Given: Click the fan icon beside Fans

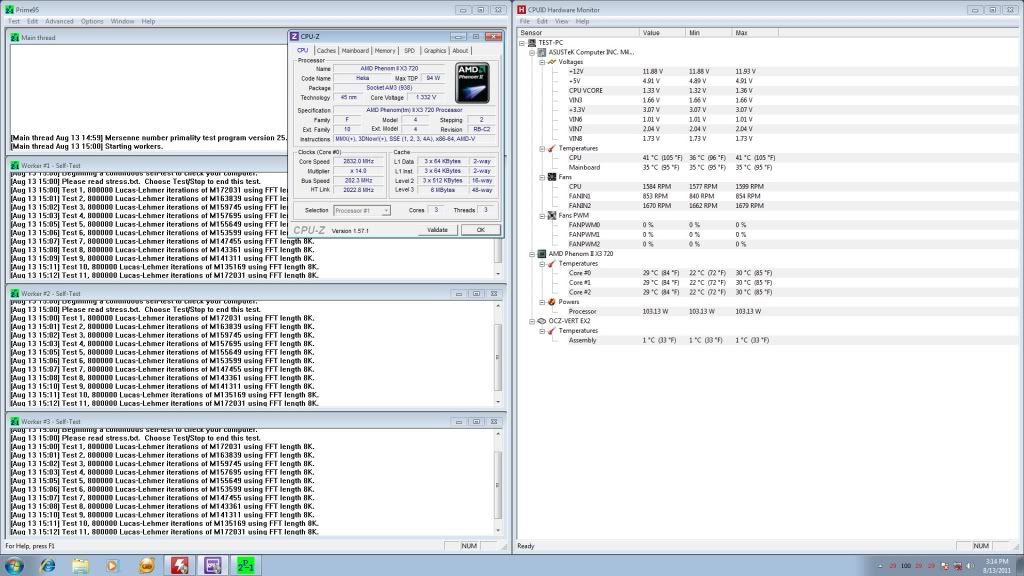Looking at the screenshot, I should tap(552, 177).
